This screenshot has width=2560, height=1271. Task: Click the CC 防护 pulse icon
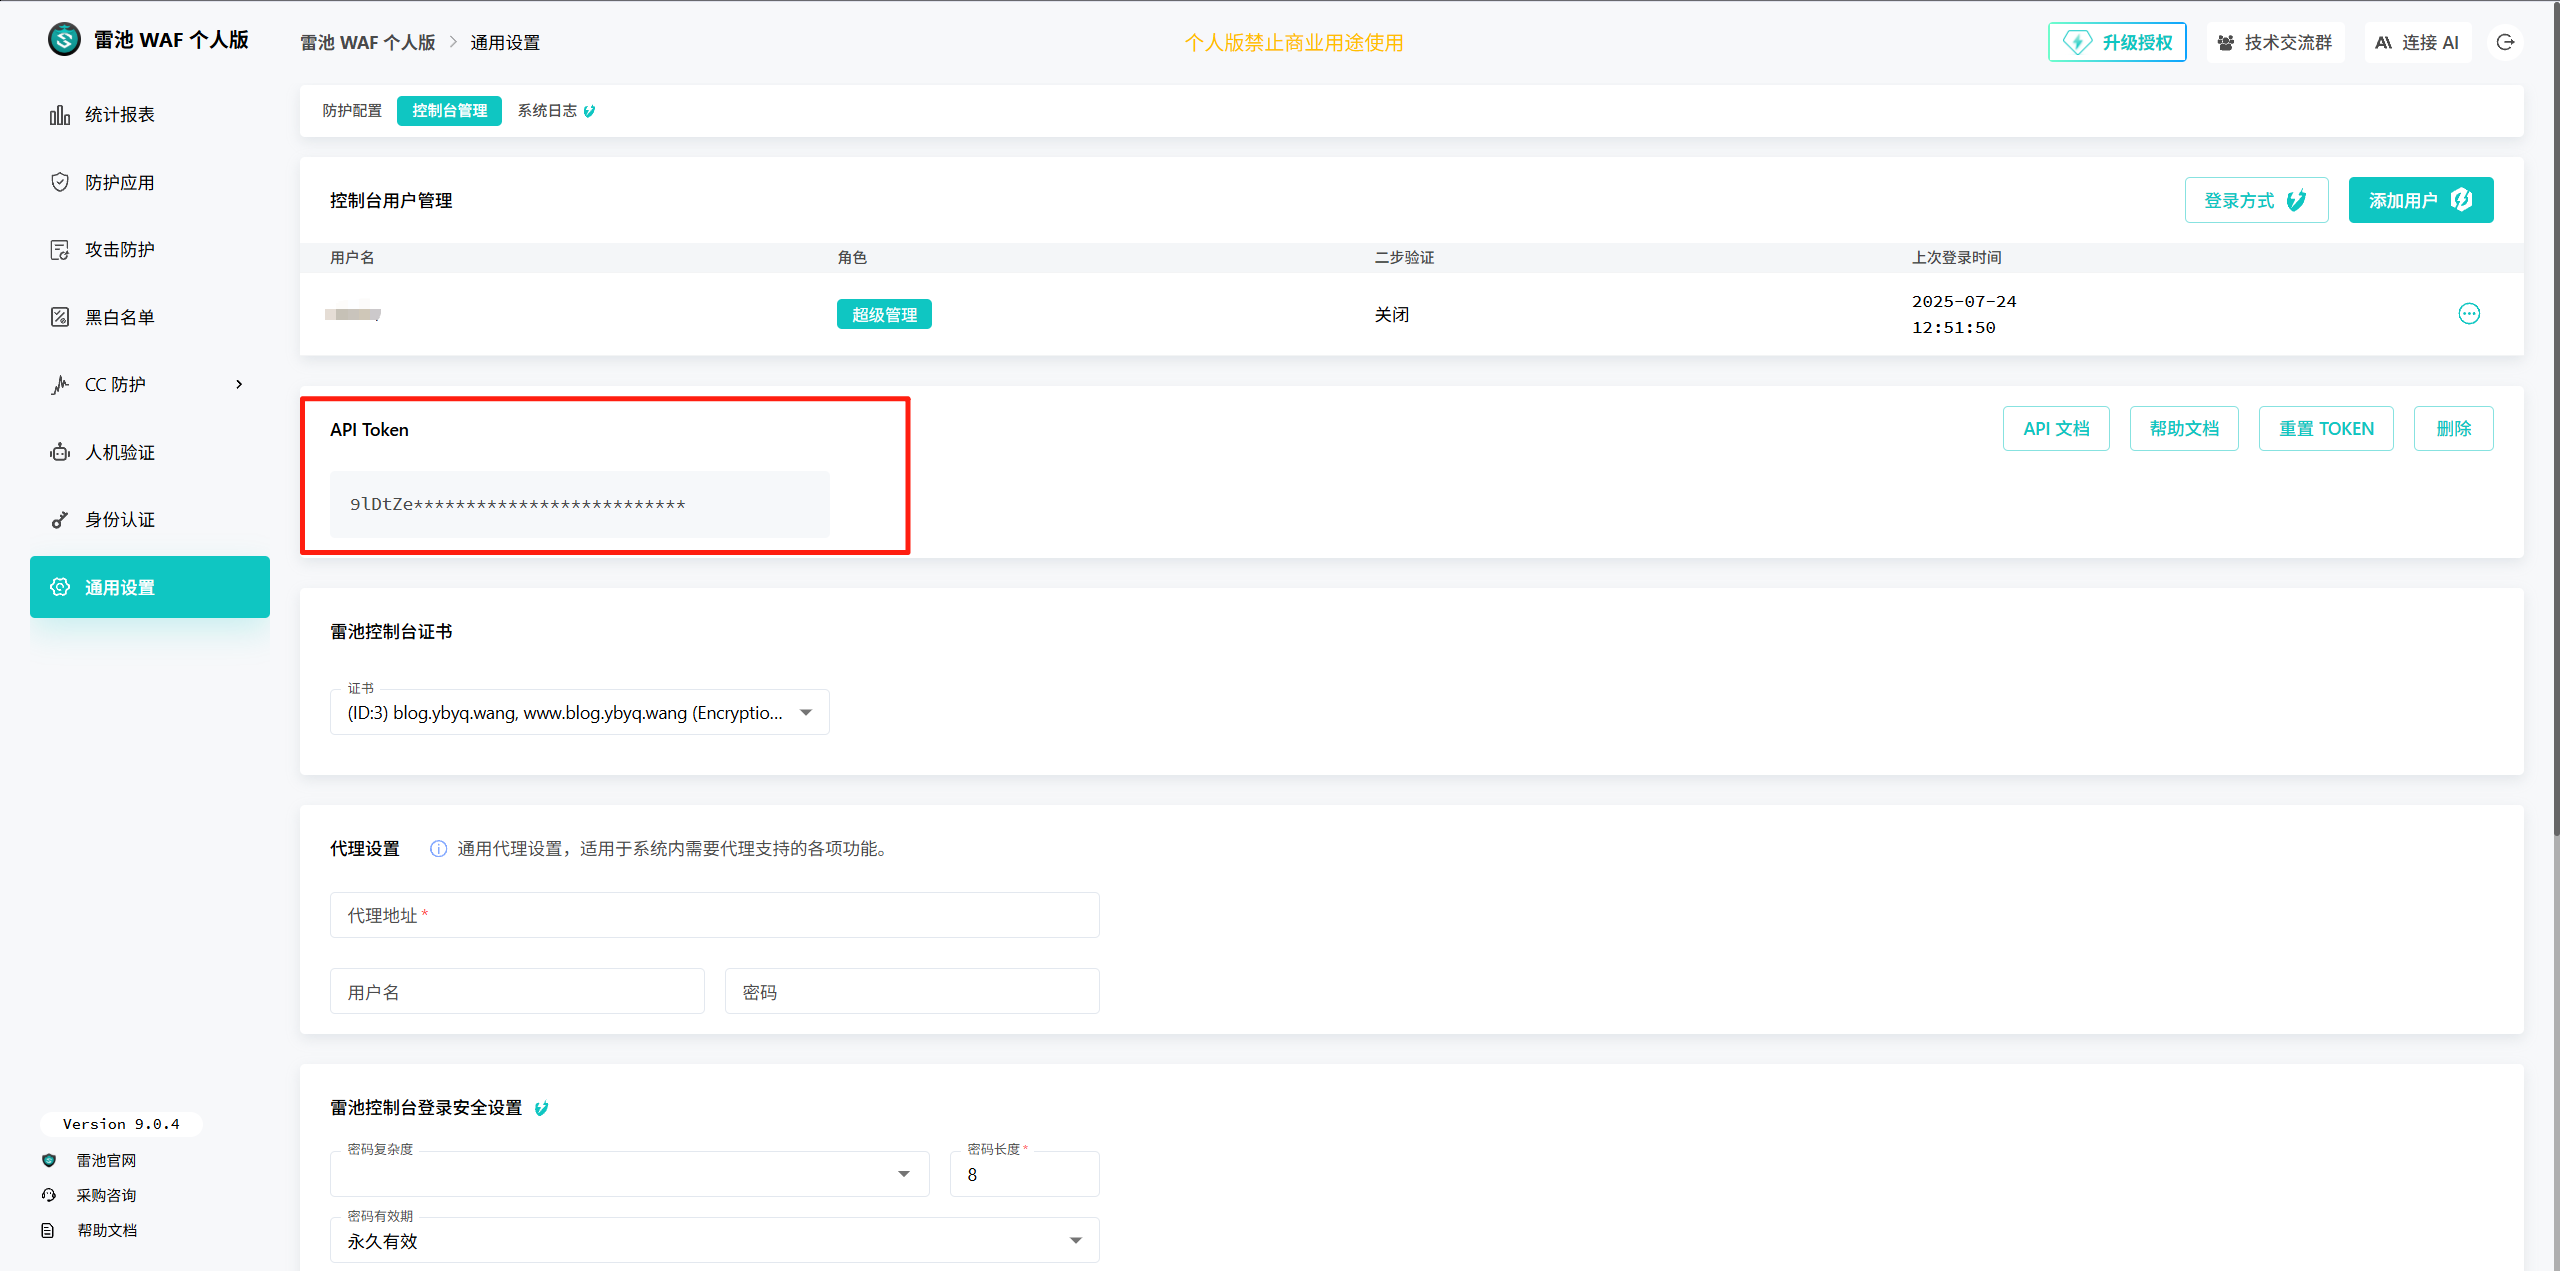point(60,385)
